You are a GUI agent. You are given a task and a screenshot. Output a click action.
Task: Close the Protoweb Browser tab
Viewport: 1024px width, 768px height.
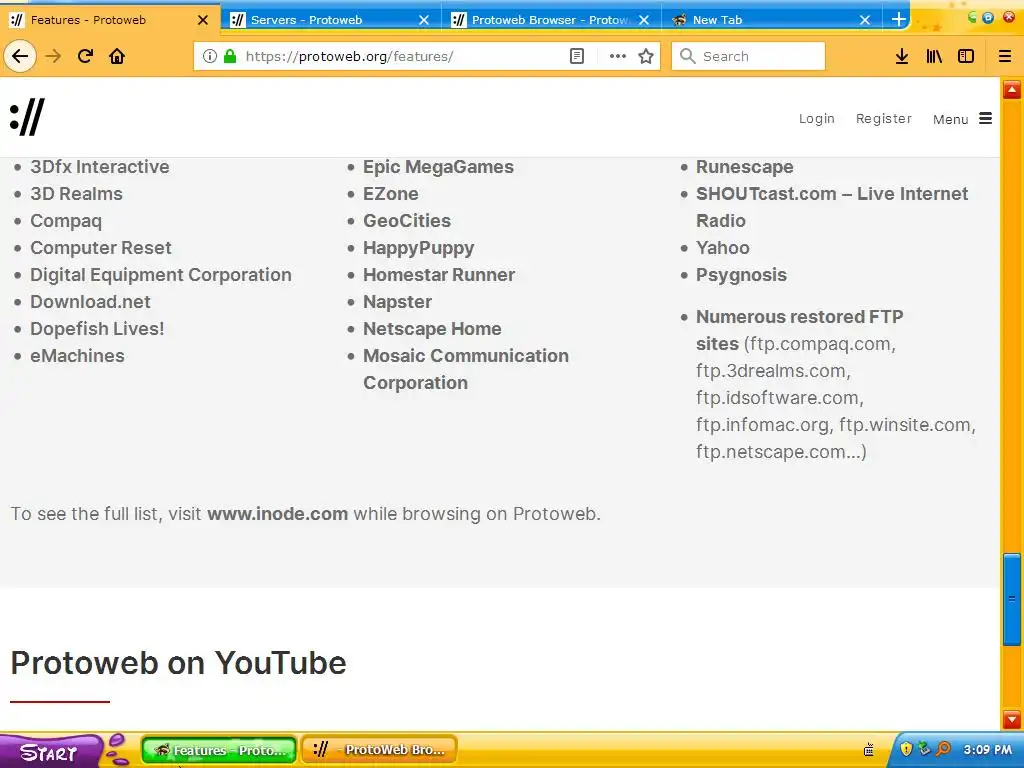tap(644, 20)
